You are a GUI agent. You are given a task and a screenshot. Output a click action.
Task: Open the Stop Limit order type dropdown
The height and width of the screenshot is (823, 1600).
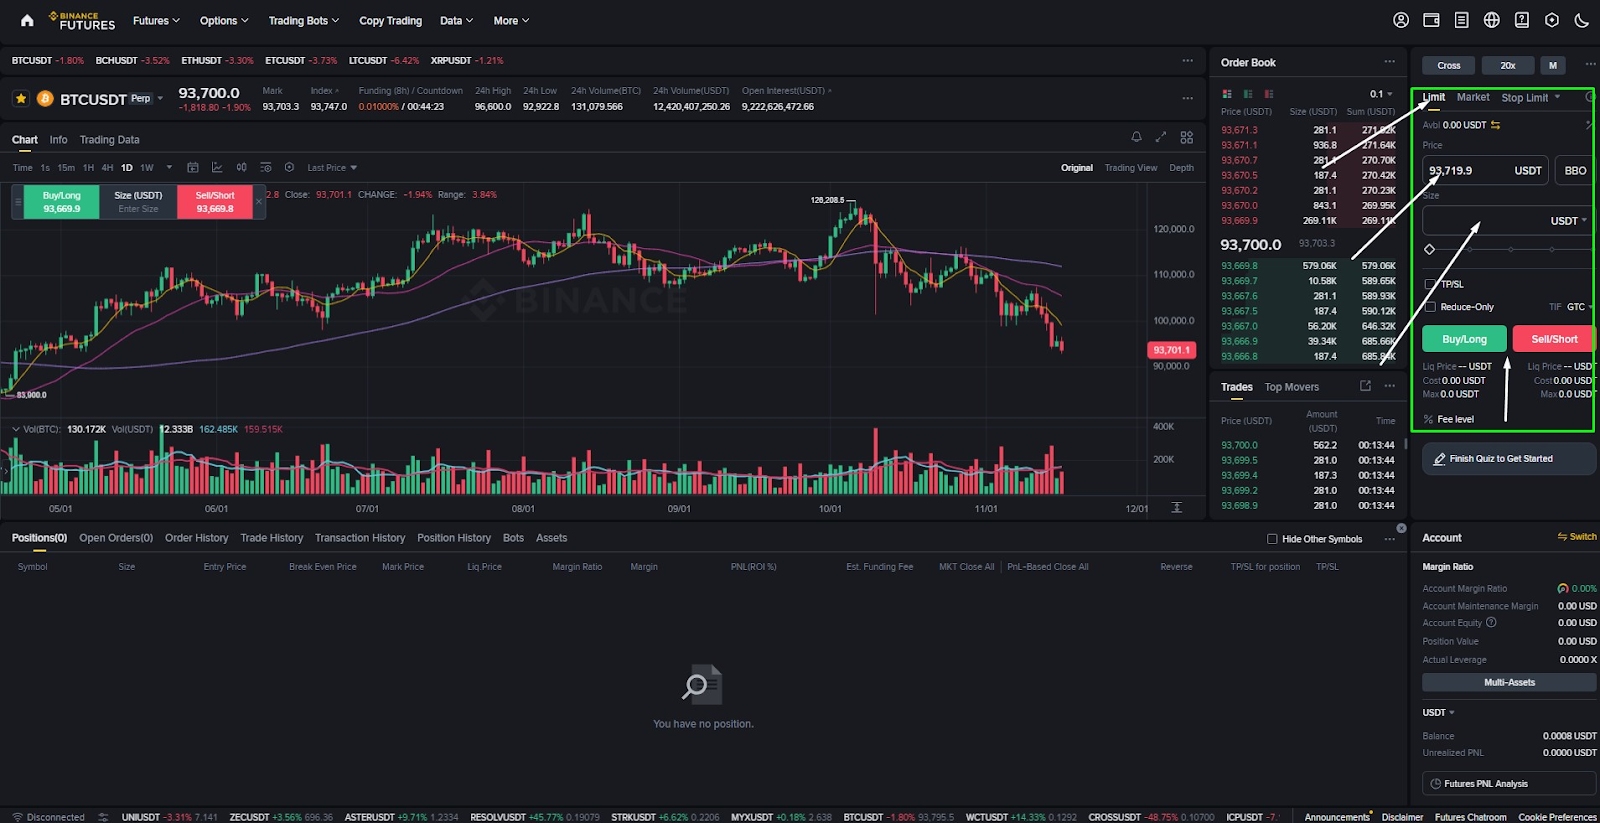(x=1531, y=97)
